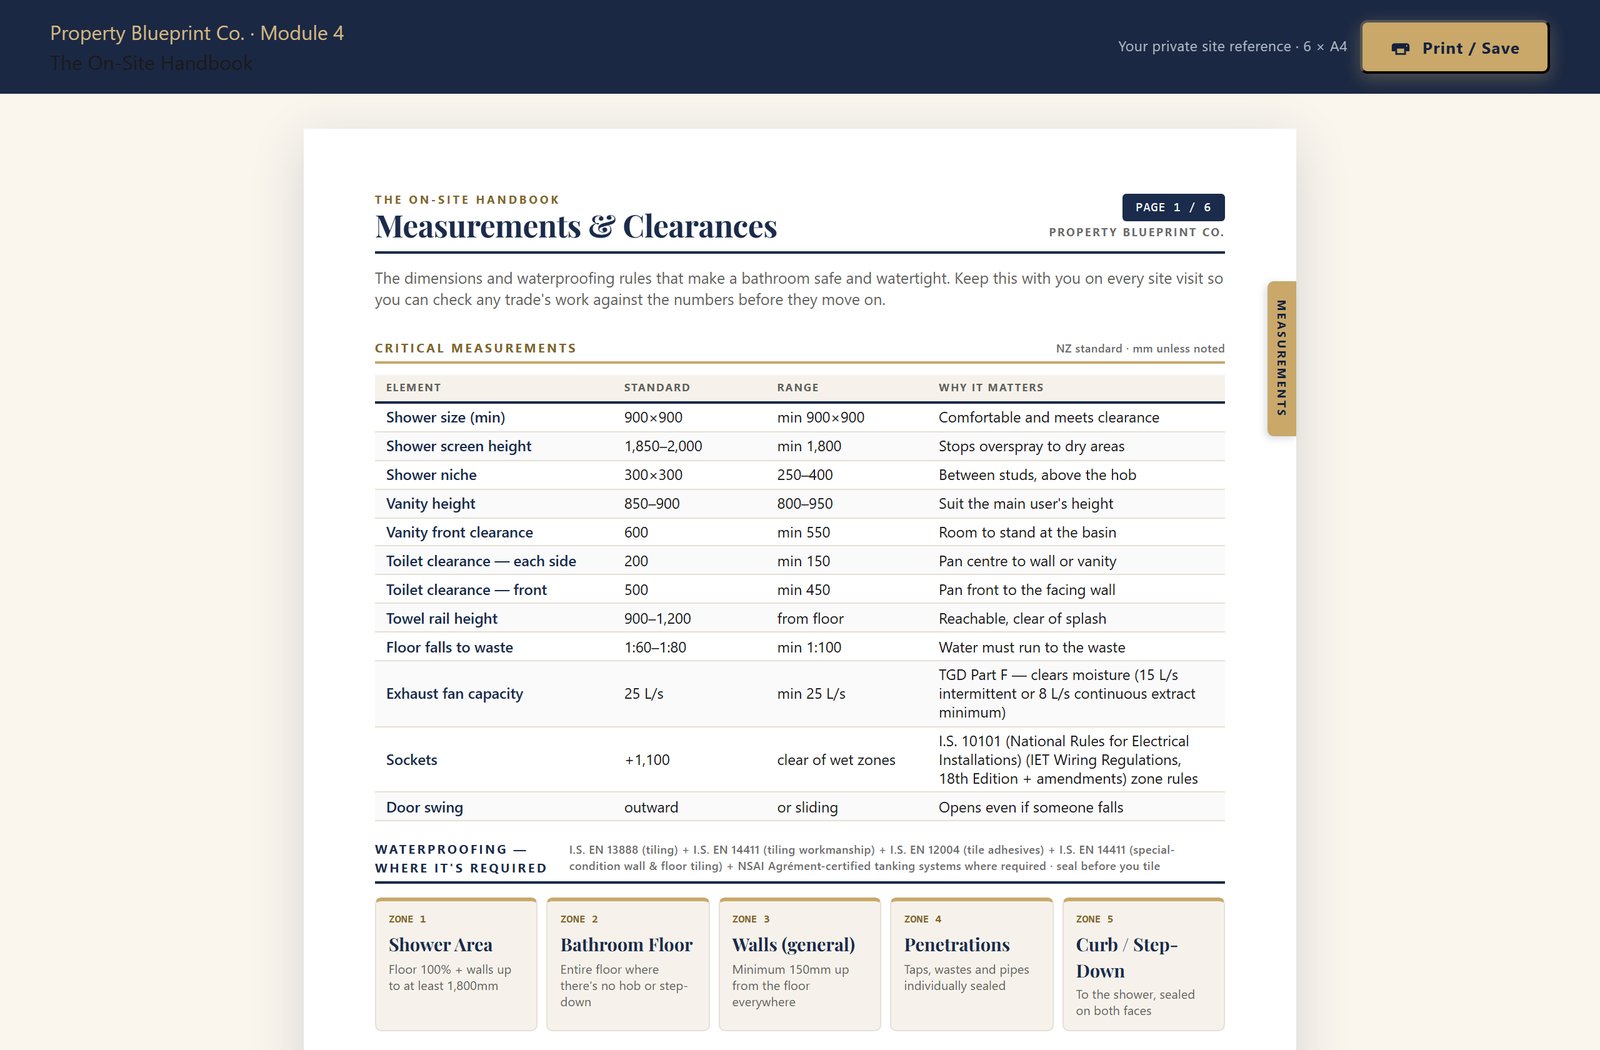The image size is (1600, 1050).
Task: Click the TGD Part F ventilation note
Action: (1067, 694)
